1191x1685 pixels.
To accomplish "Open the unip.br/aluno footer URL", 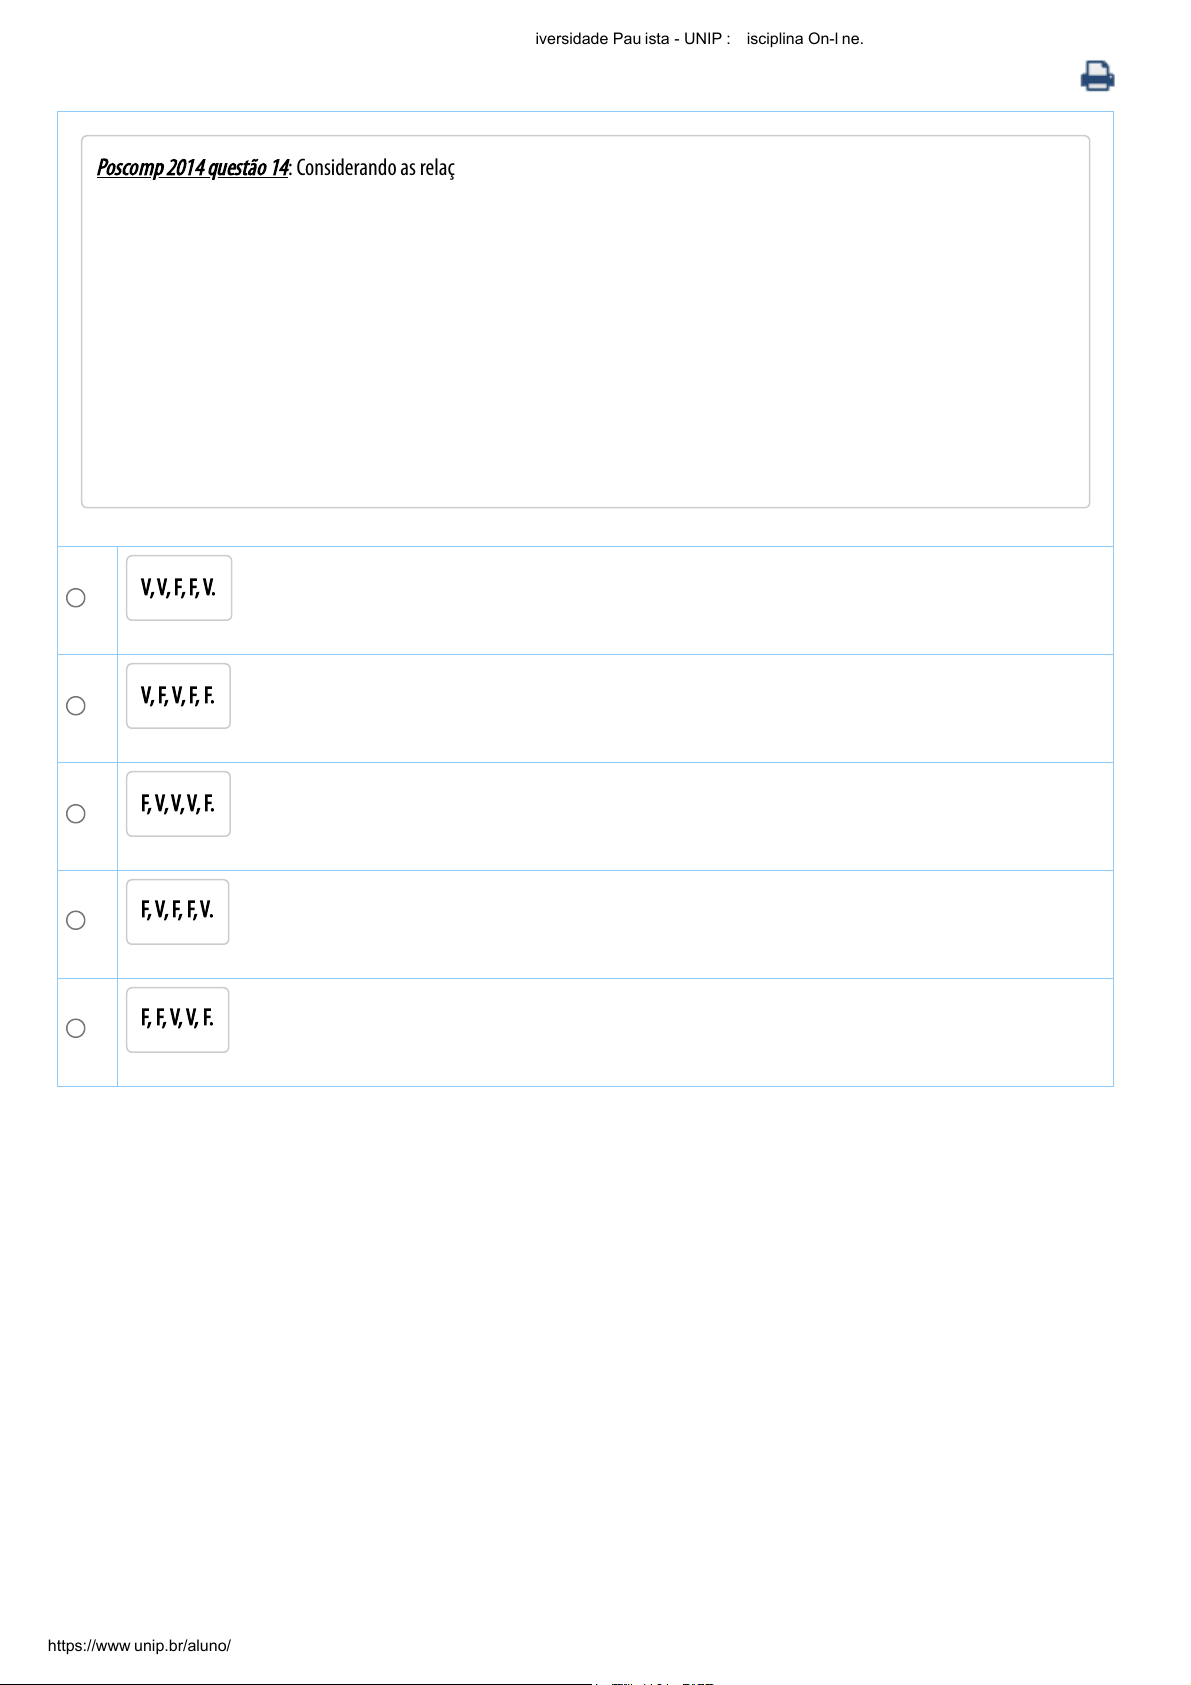I will click(x=139, y=1645).
